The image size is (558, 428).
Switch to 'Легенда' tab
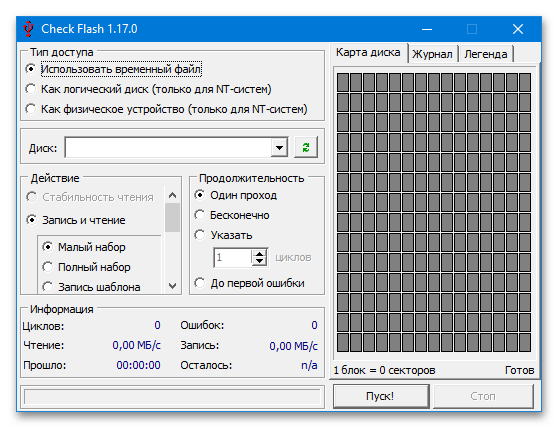[486, 54]
